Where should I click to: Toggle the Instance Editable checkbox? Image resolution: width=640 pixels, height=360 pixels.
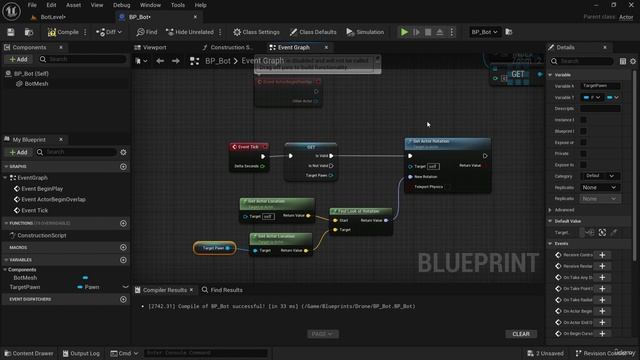tap(583, 120)
